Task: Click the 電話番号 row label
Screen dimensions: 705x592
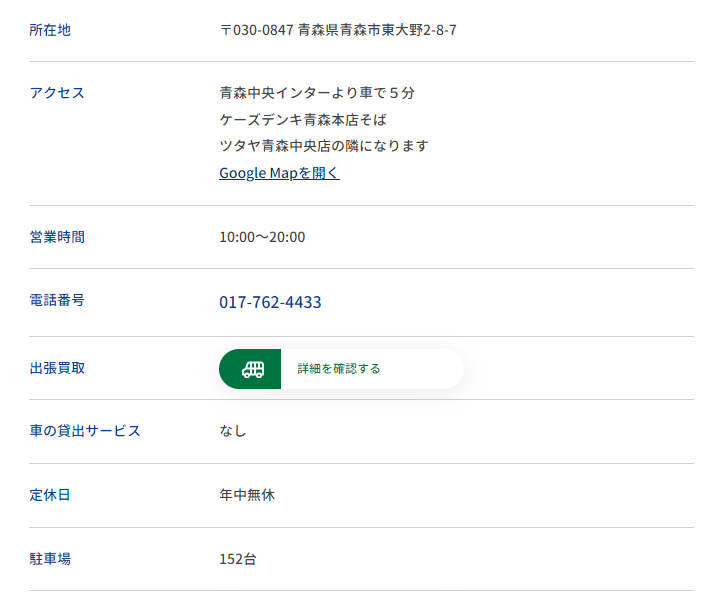Action: click(x=57, y=300)
